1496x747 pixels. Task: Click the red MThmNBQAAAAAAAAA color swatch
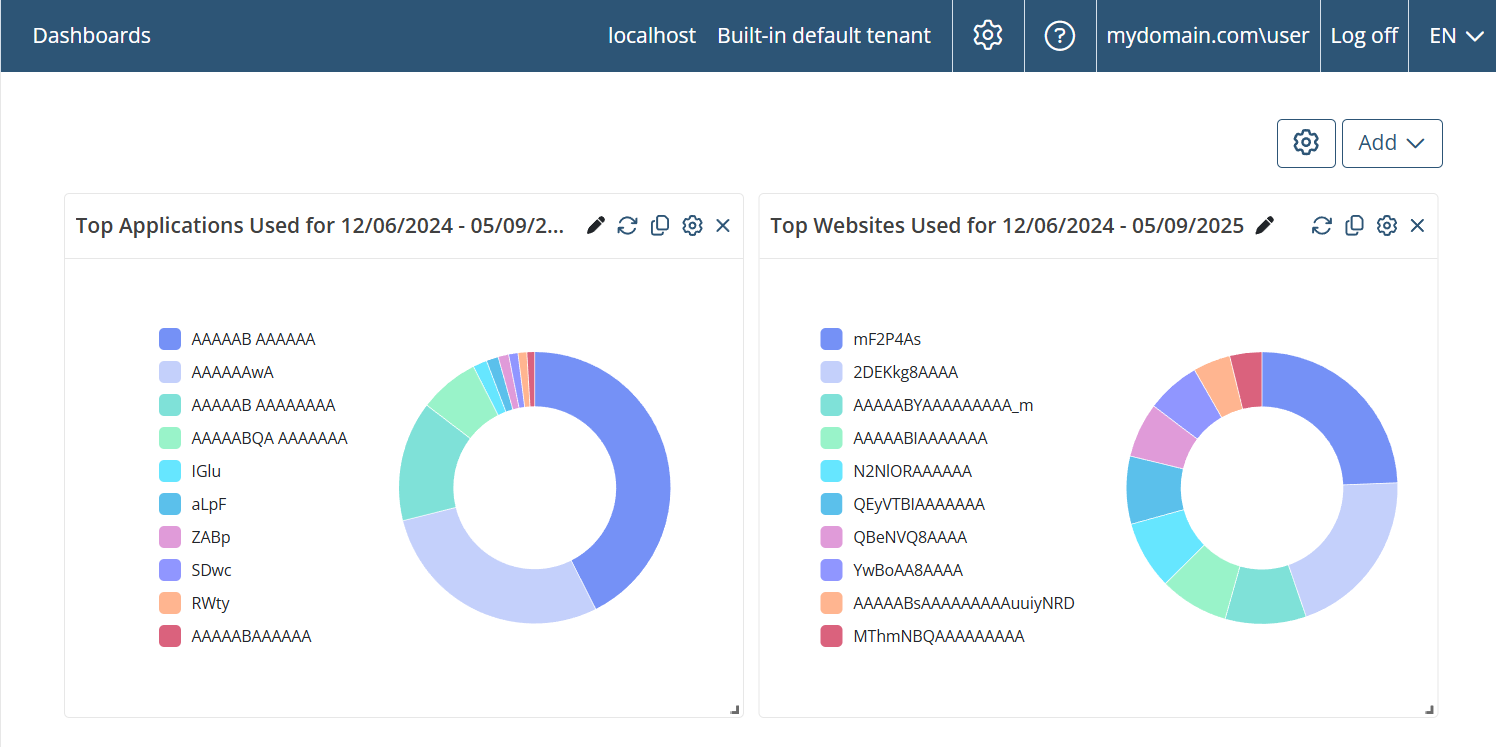[831, 636]
